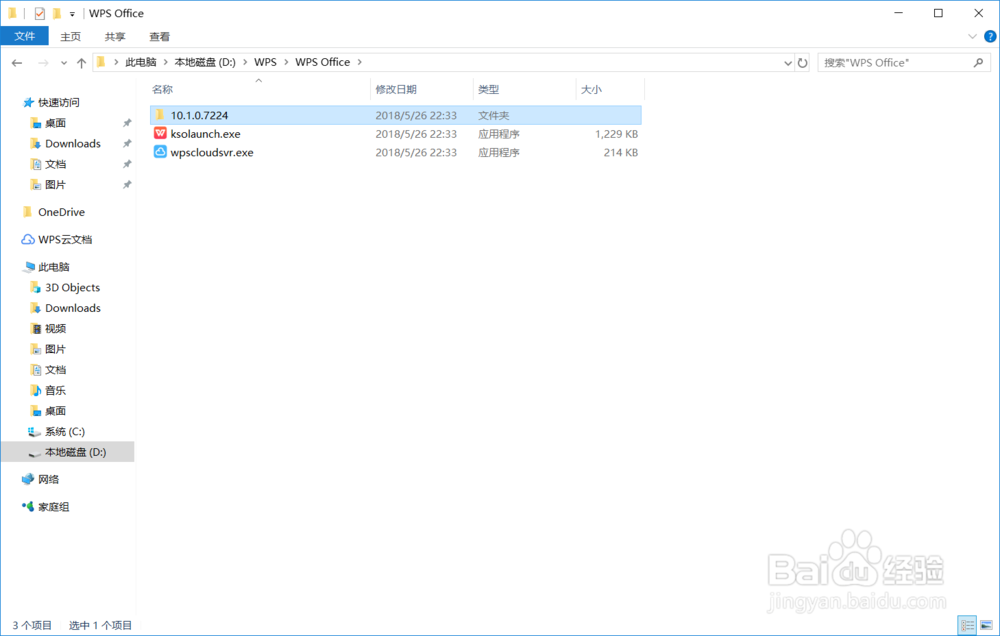This screenshot has width=1000, height=636.
Task: Open WPS云文档 in navigation pane
Action: coord(65,239)
